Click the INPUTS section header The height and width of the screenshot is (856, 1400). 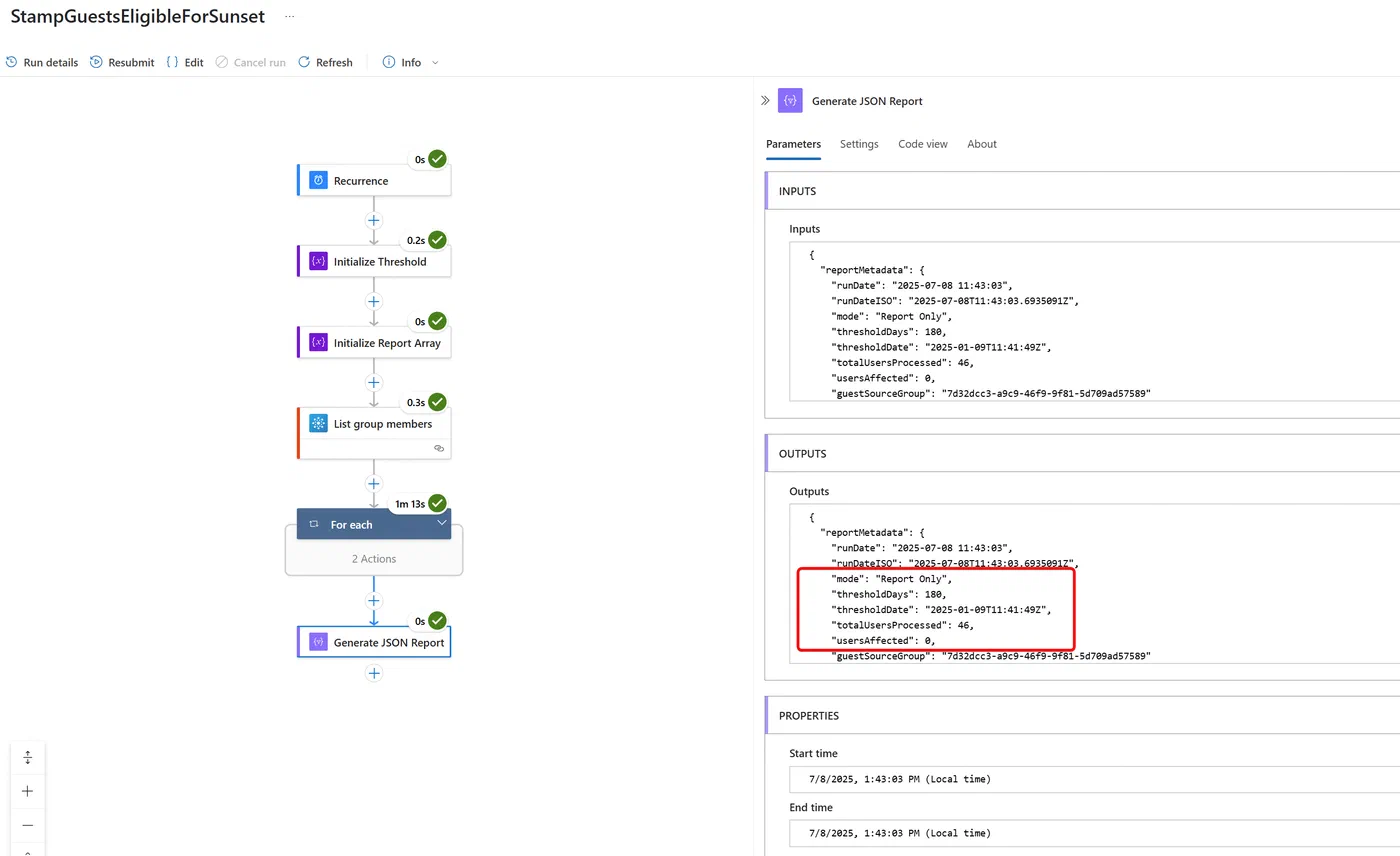click(1082, 191)
